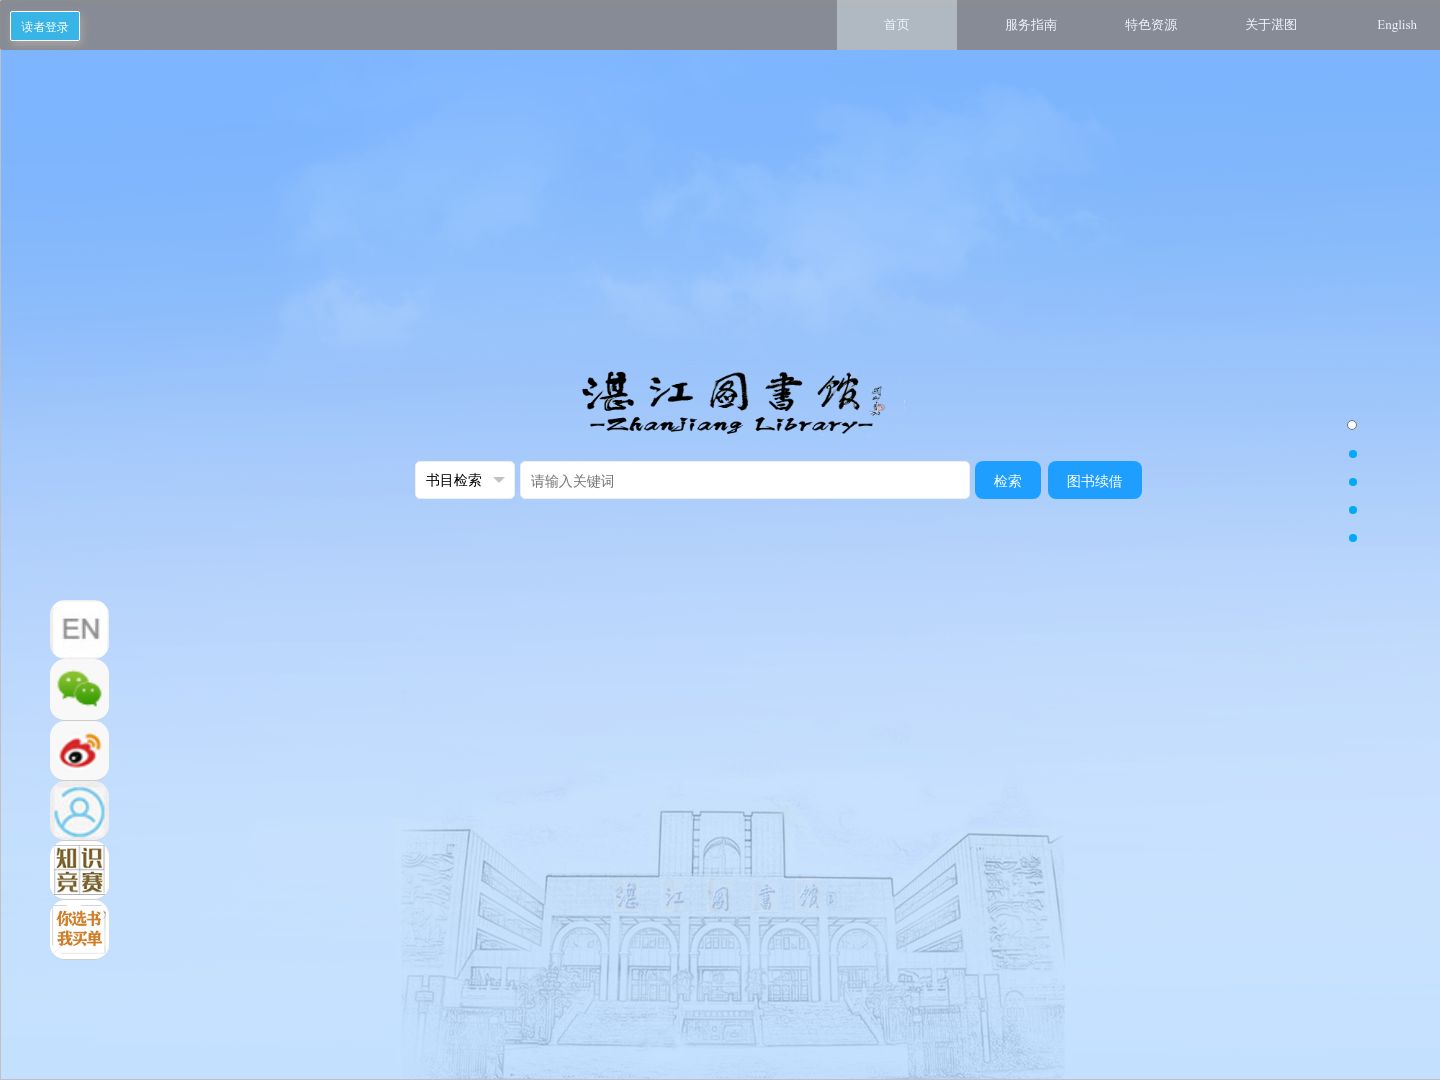Open the 书目检索 search type dropdown
The image size is (1440, 1080).
465,480
